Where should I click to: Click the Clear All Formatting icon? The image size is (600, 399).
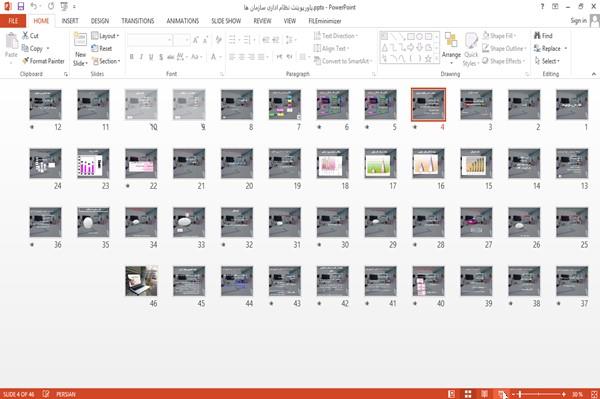point(218,40)
